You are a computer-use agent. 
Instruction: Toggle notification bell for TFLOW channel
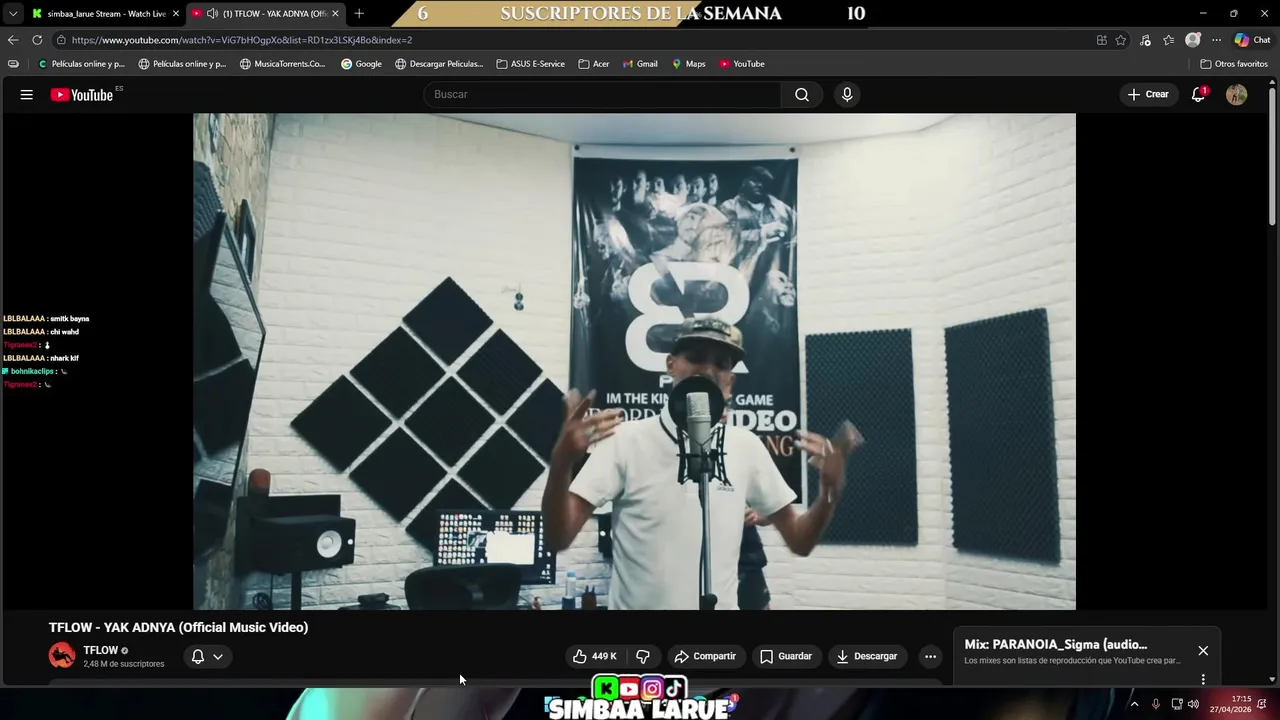198,656
